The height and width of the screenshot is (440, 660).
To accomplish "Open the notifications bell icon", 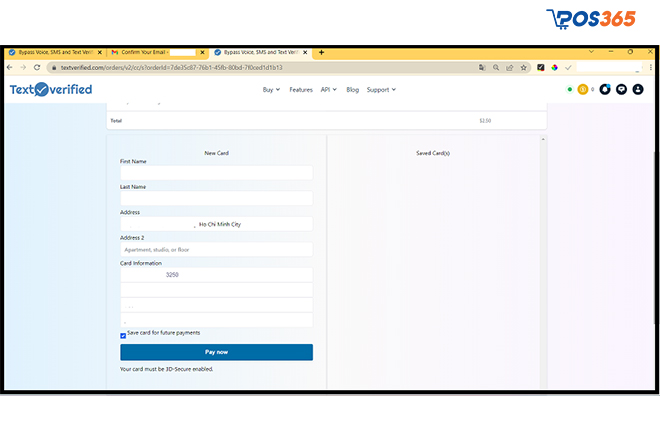I will (x=604, y=89).
